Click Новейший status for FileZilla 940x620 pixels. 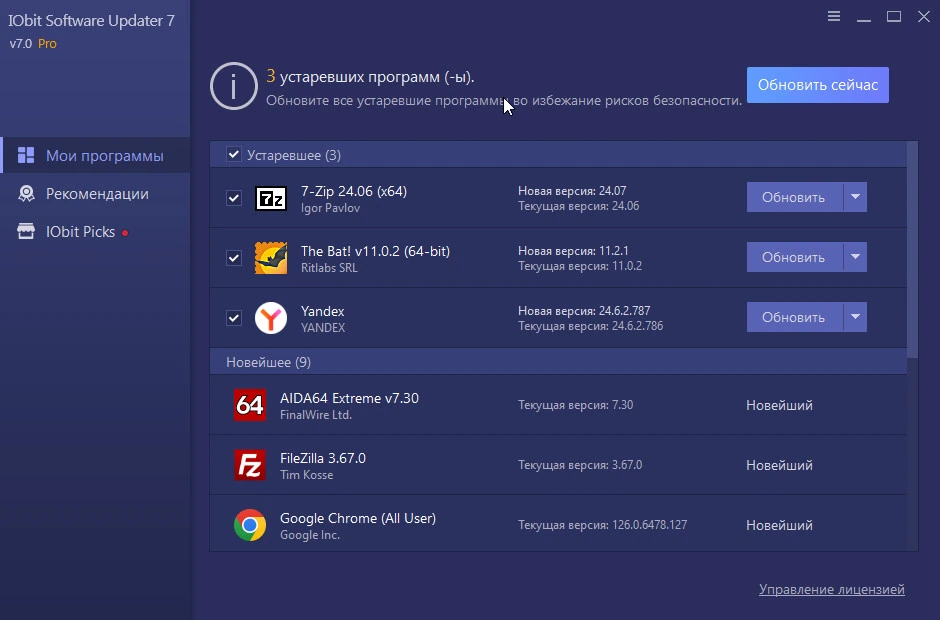(x=779, y=465)
